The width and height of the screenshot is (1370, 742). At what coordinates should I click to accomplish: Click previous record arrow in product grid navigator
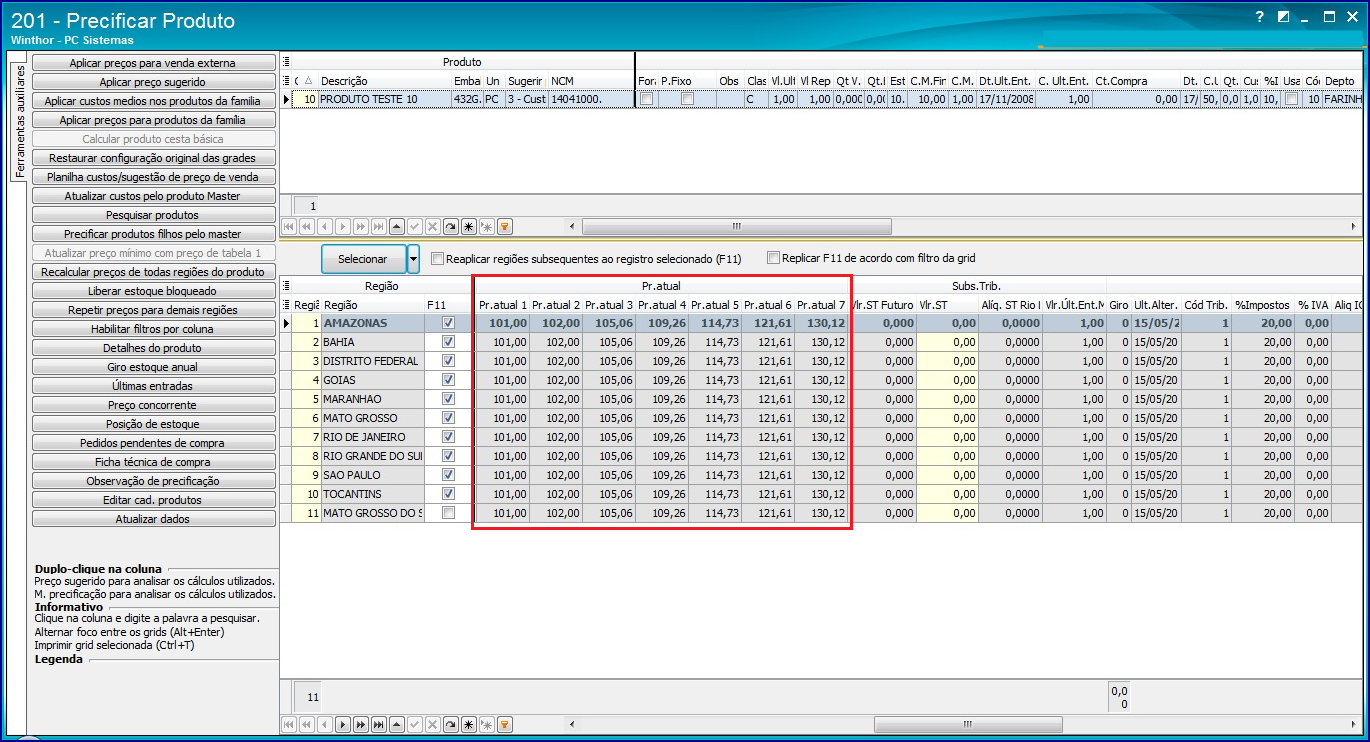coord(325,227)
